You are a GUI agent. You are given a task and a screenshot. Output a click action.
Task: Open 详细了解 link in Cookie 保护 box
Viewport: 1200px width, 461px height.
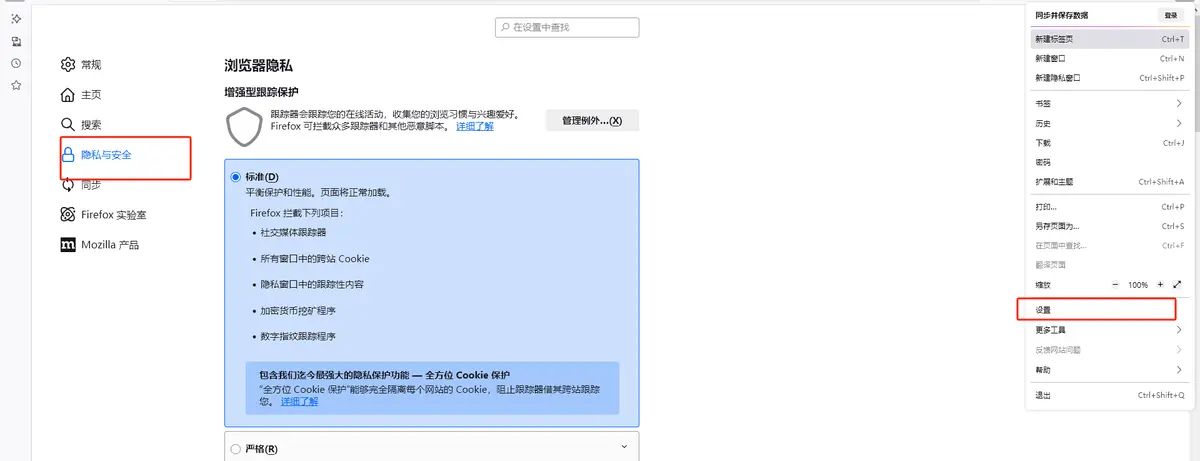point(299,401)
